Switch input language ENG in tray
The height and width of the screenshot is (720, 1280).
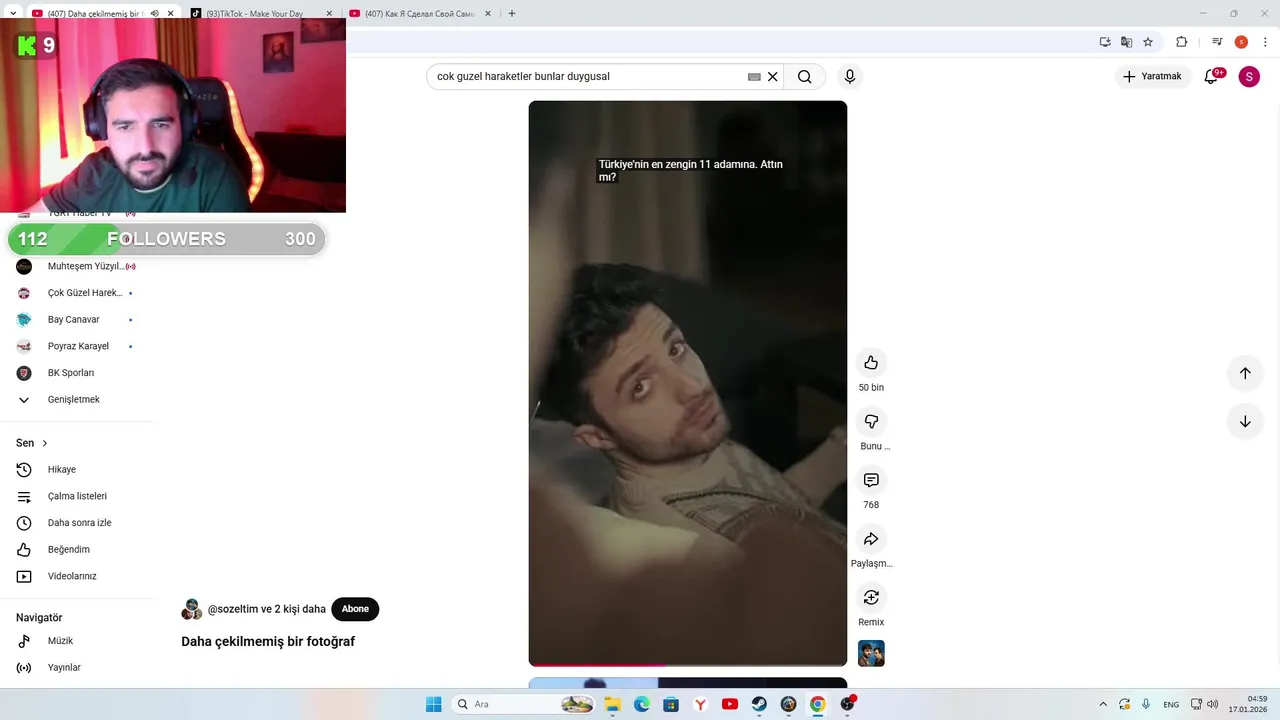[1170, 704]
